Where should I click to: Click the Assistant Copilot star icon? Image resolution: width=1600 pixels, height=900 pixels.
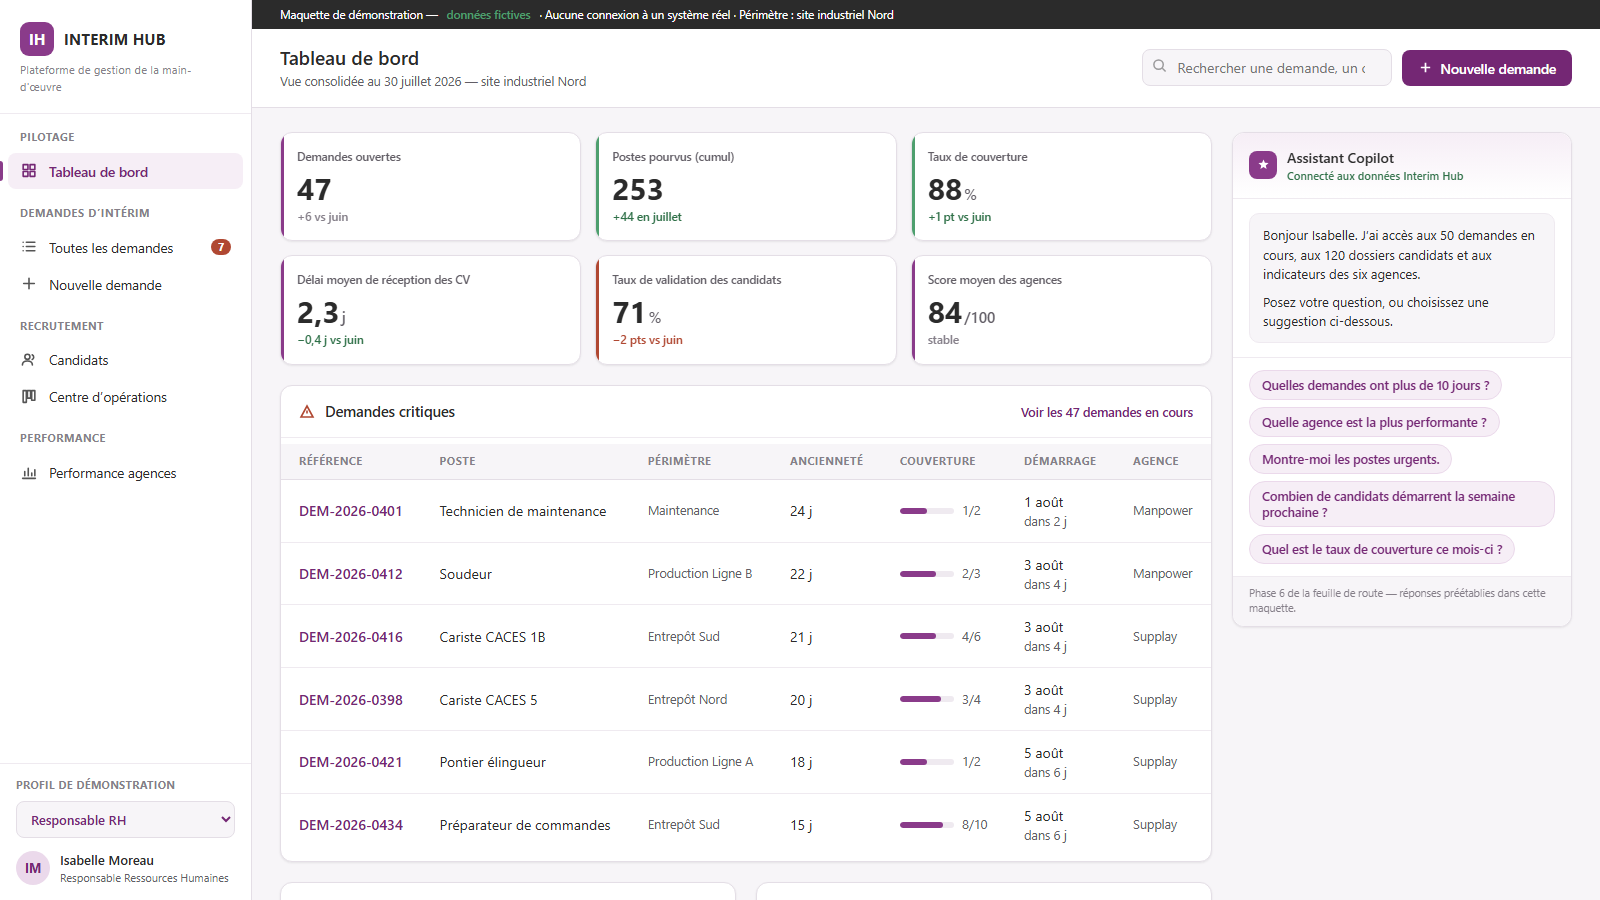(x=1263, y=165)
